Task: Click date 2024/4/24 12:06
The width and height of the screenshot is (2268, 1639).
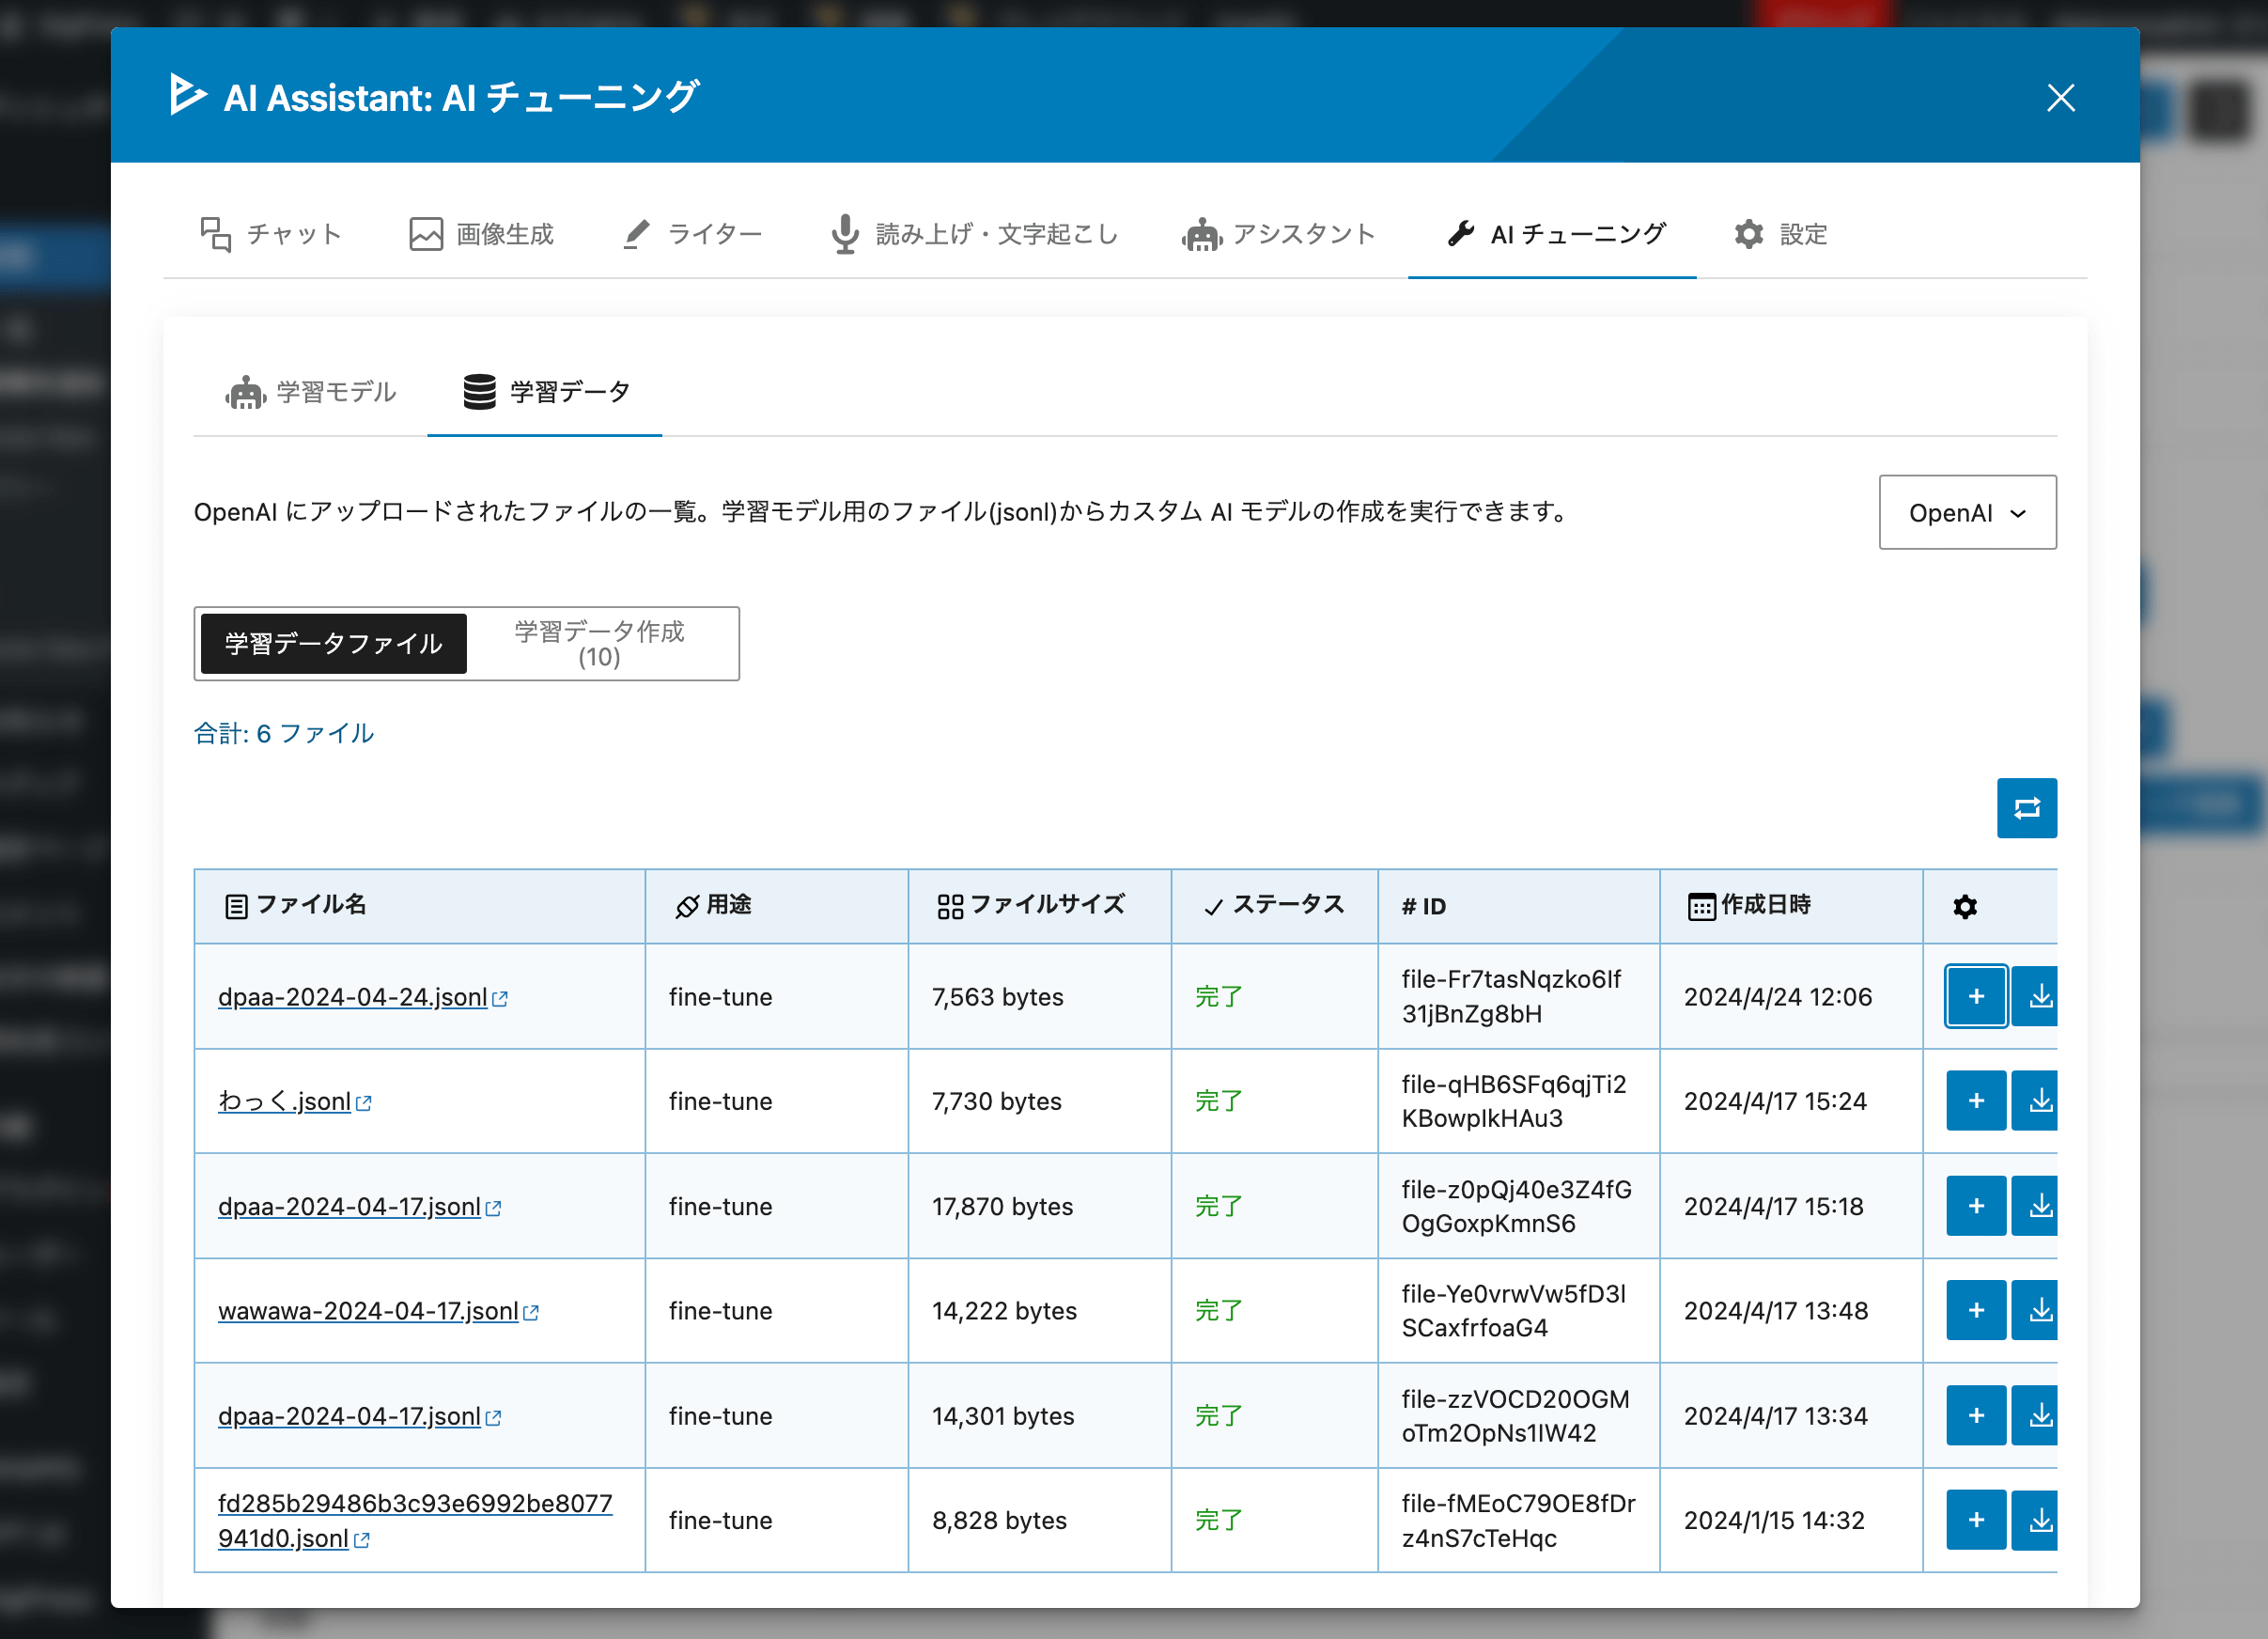Action: (1777, 997)
